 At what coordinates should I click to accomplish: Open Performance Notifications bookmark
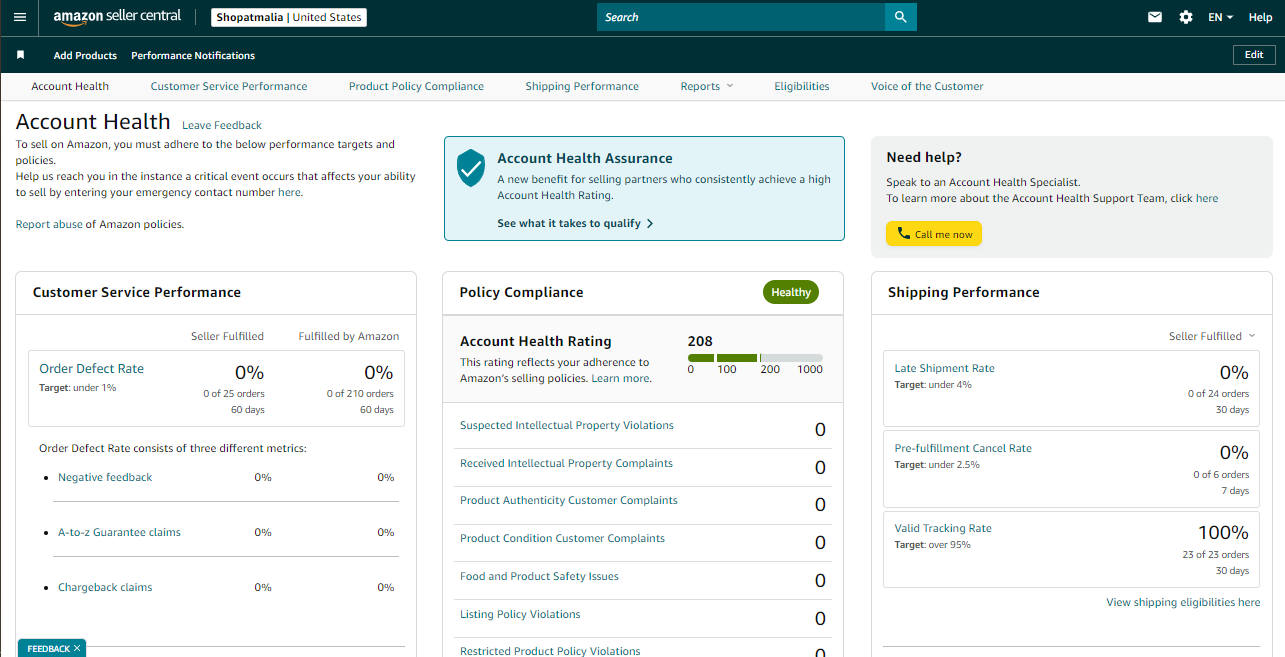click(x=193, y=55)
